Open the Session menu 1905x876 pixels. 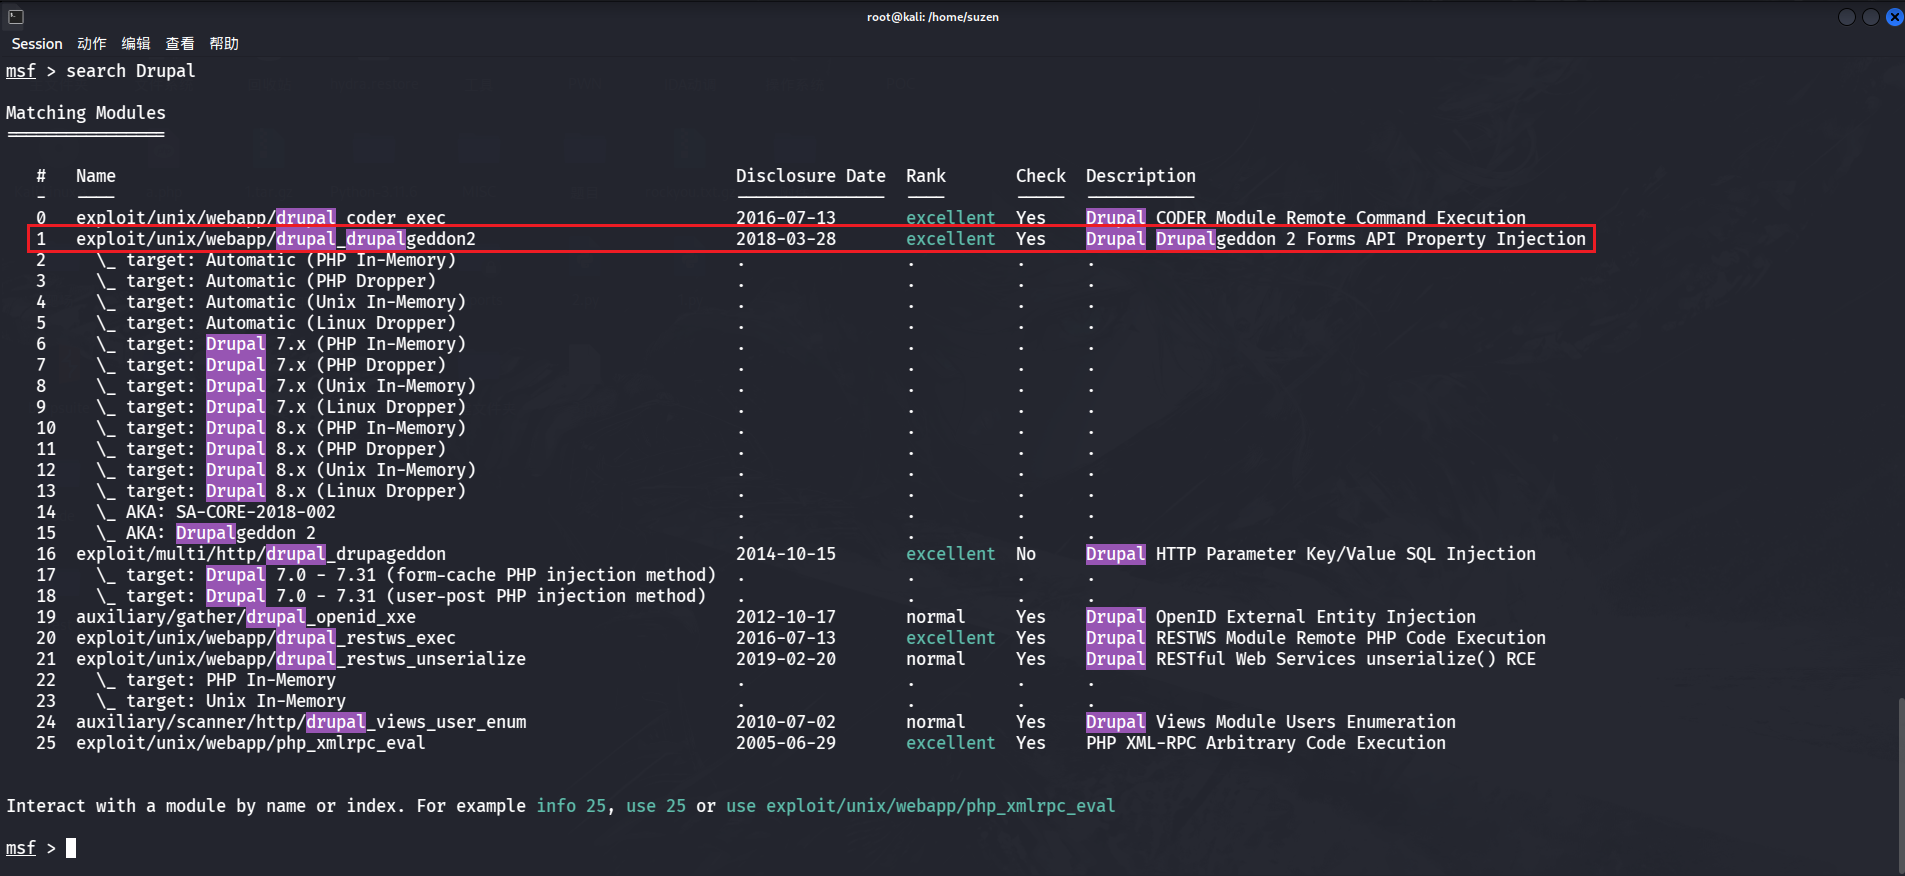click(36, 44)
